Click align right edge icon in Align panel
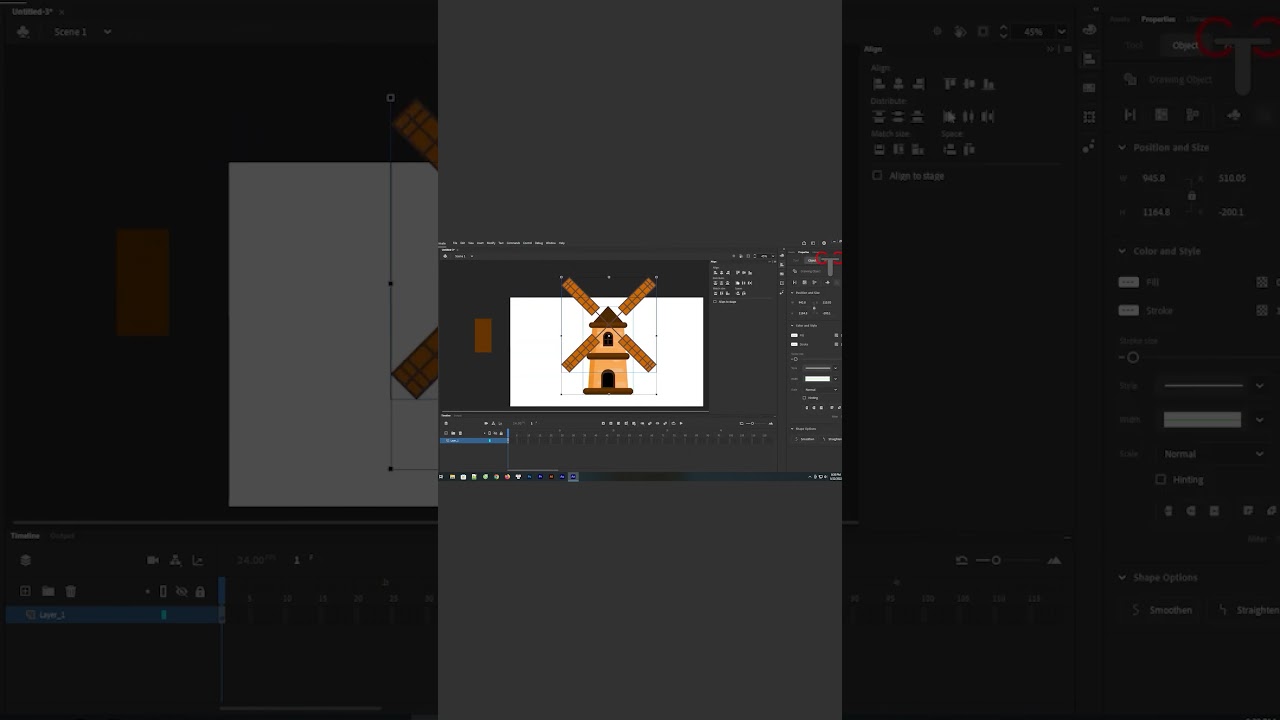The height and width of the screenshot is (720, 1280). tap(918, 84)
